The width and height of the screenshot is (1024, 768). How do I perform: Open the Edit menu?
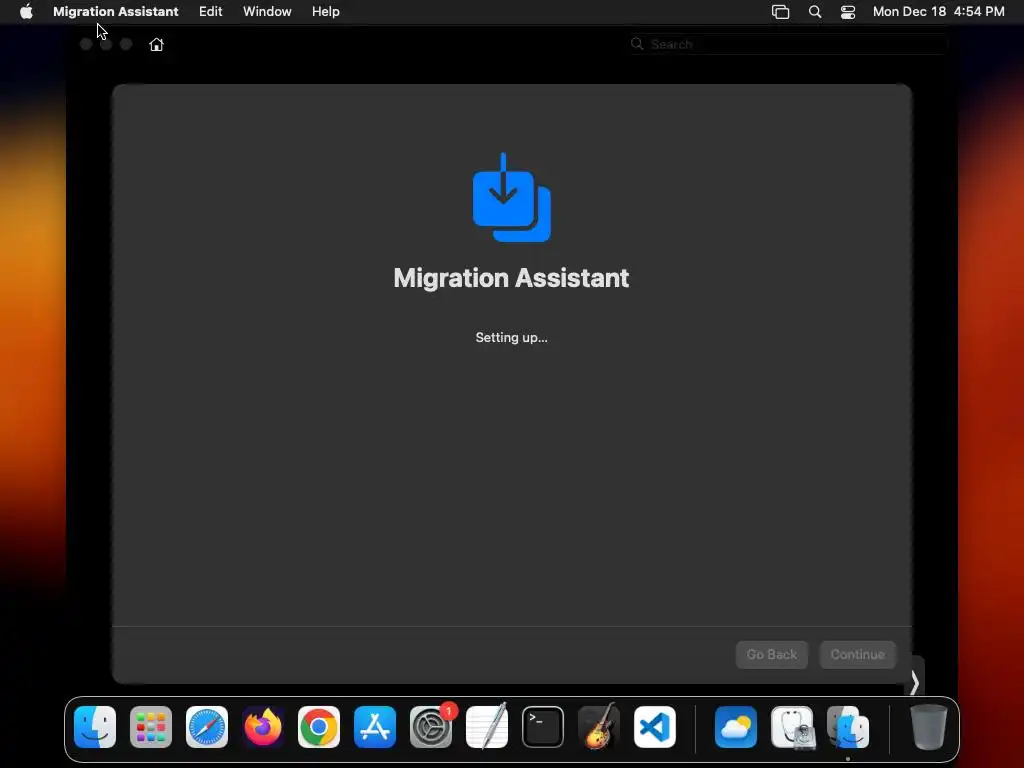(x=210, y=11)
